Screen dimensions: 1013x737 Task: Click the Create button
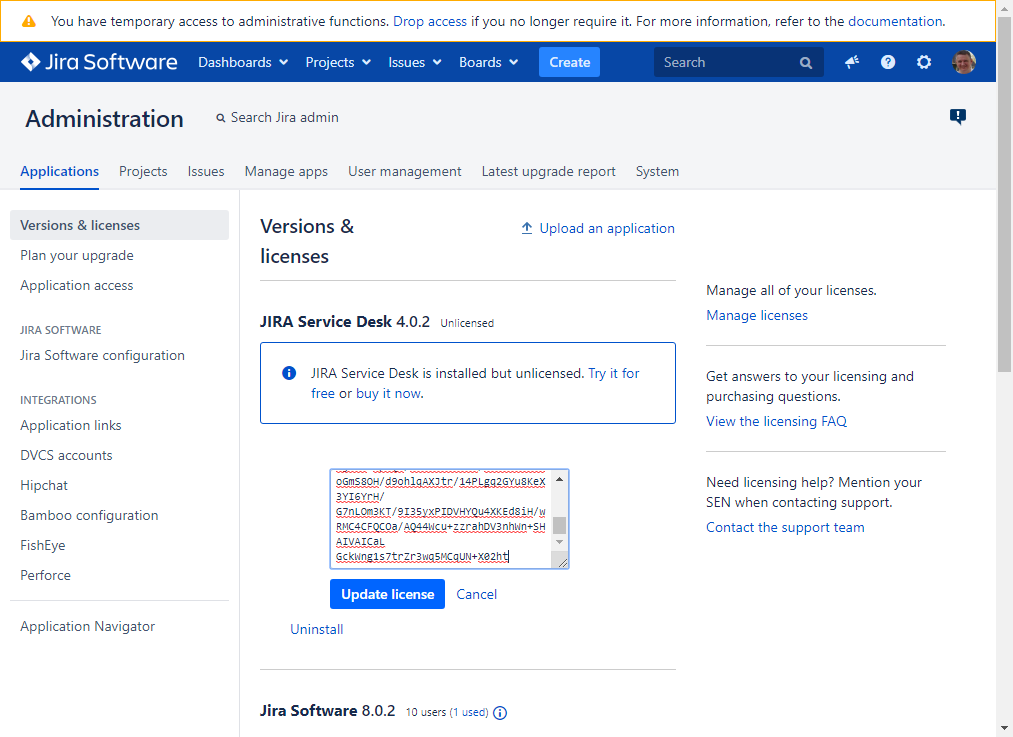[569, 62]
